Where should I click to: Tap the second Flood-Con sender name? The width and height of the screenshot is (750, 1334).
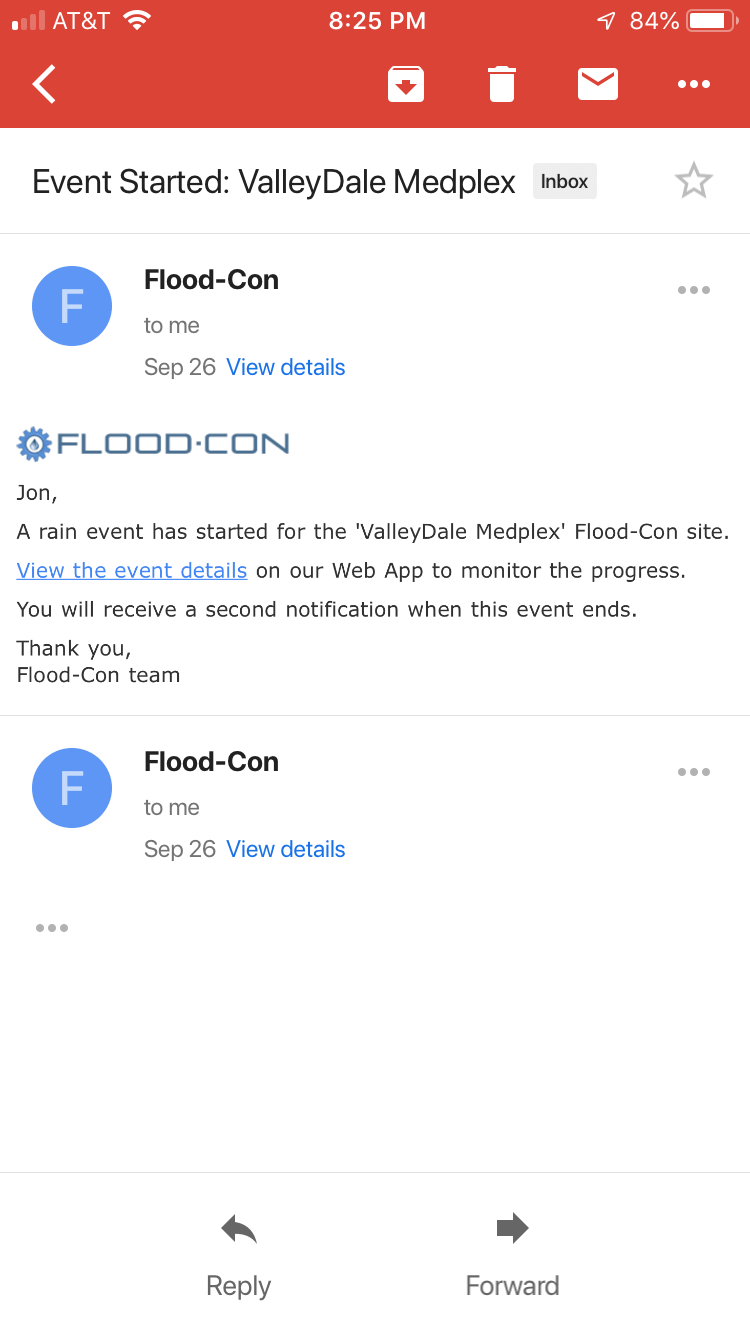(211, 762)
